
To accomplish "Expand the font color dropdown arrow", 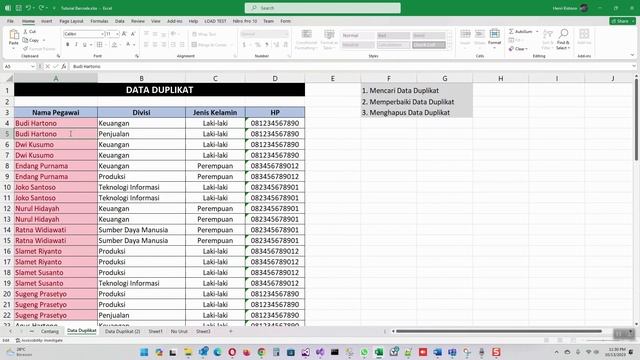I will pyautogui.click(x=134, y=44).
